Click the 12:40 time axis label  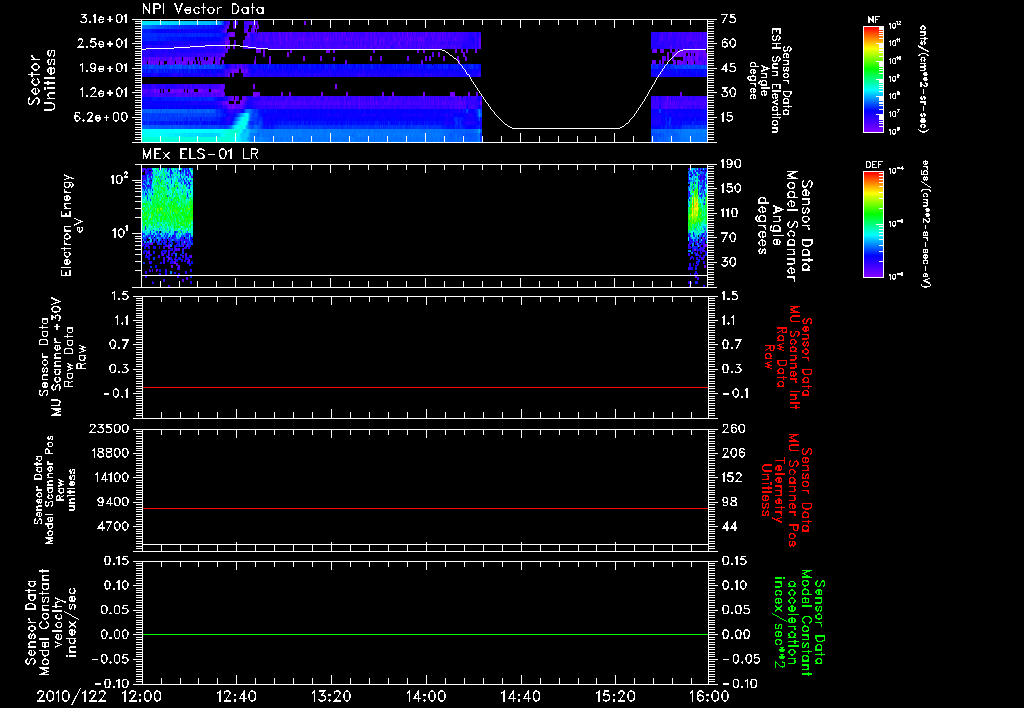[x=236, y=696]
